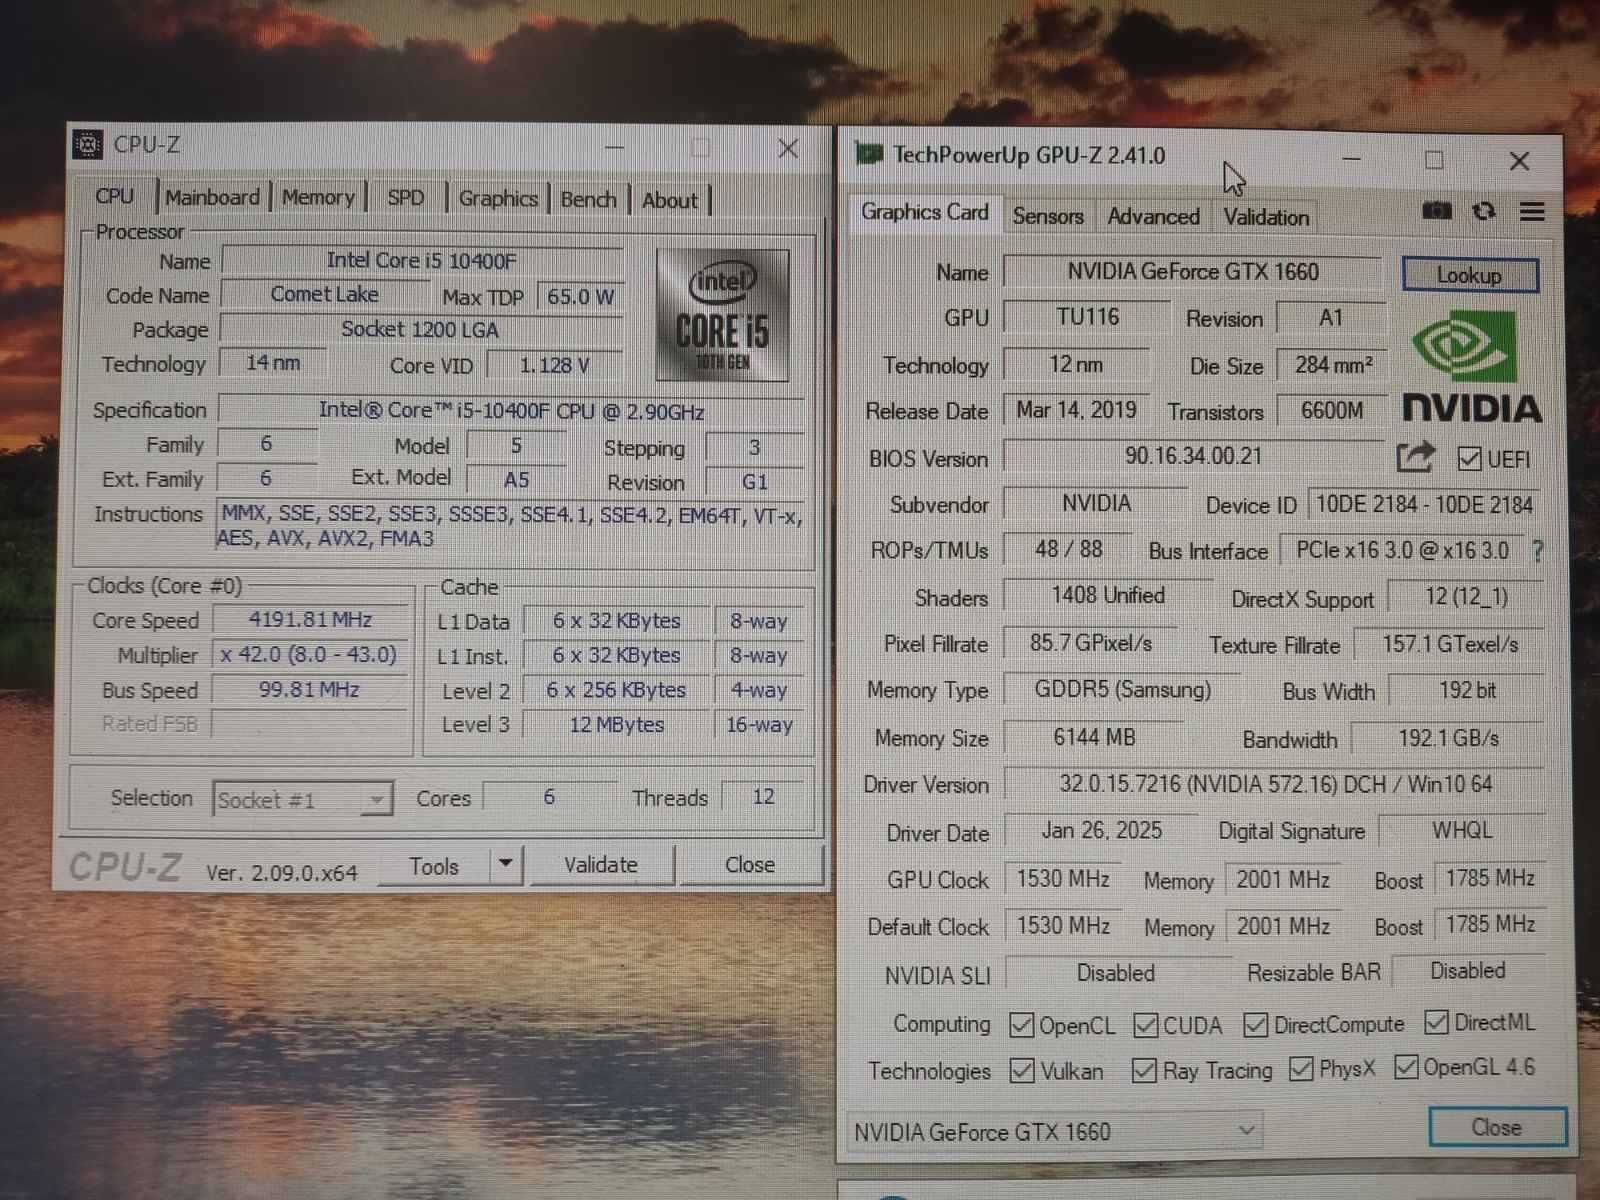1600x1200 pixels.
Task: Click the Bus Interface question mark icon
Action: point(1538,551)
